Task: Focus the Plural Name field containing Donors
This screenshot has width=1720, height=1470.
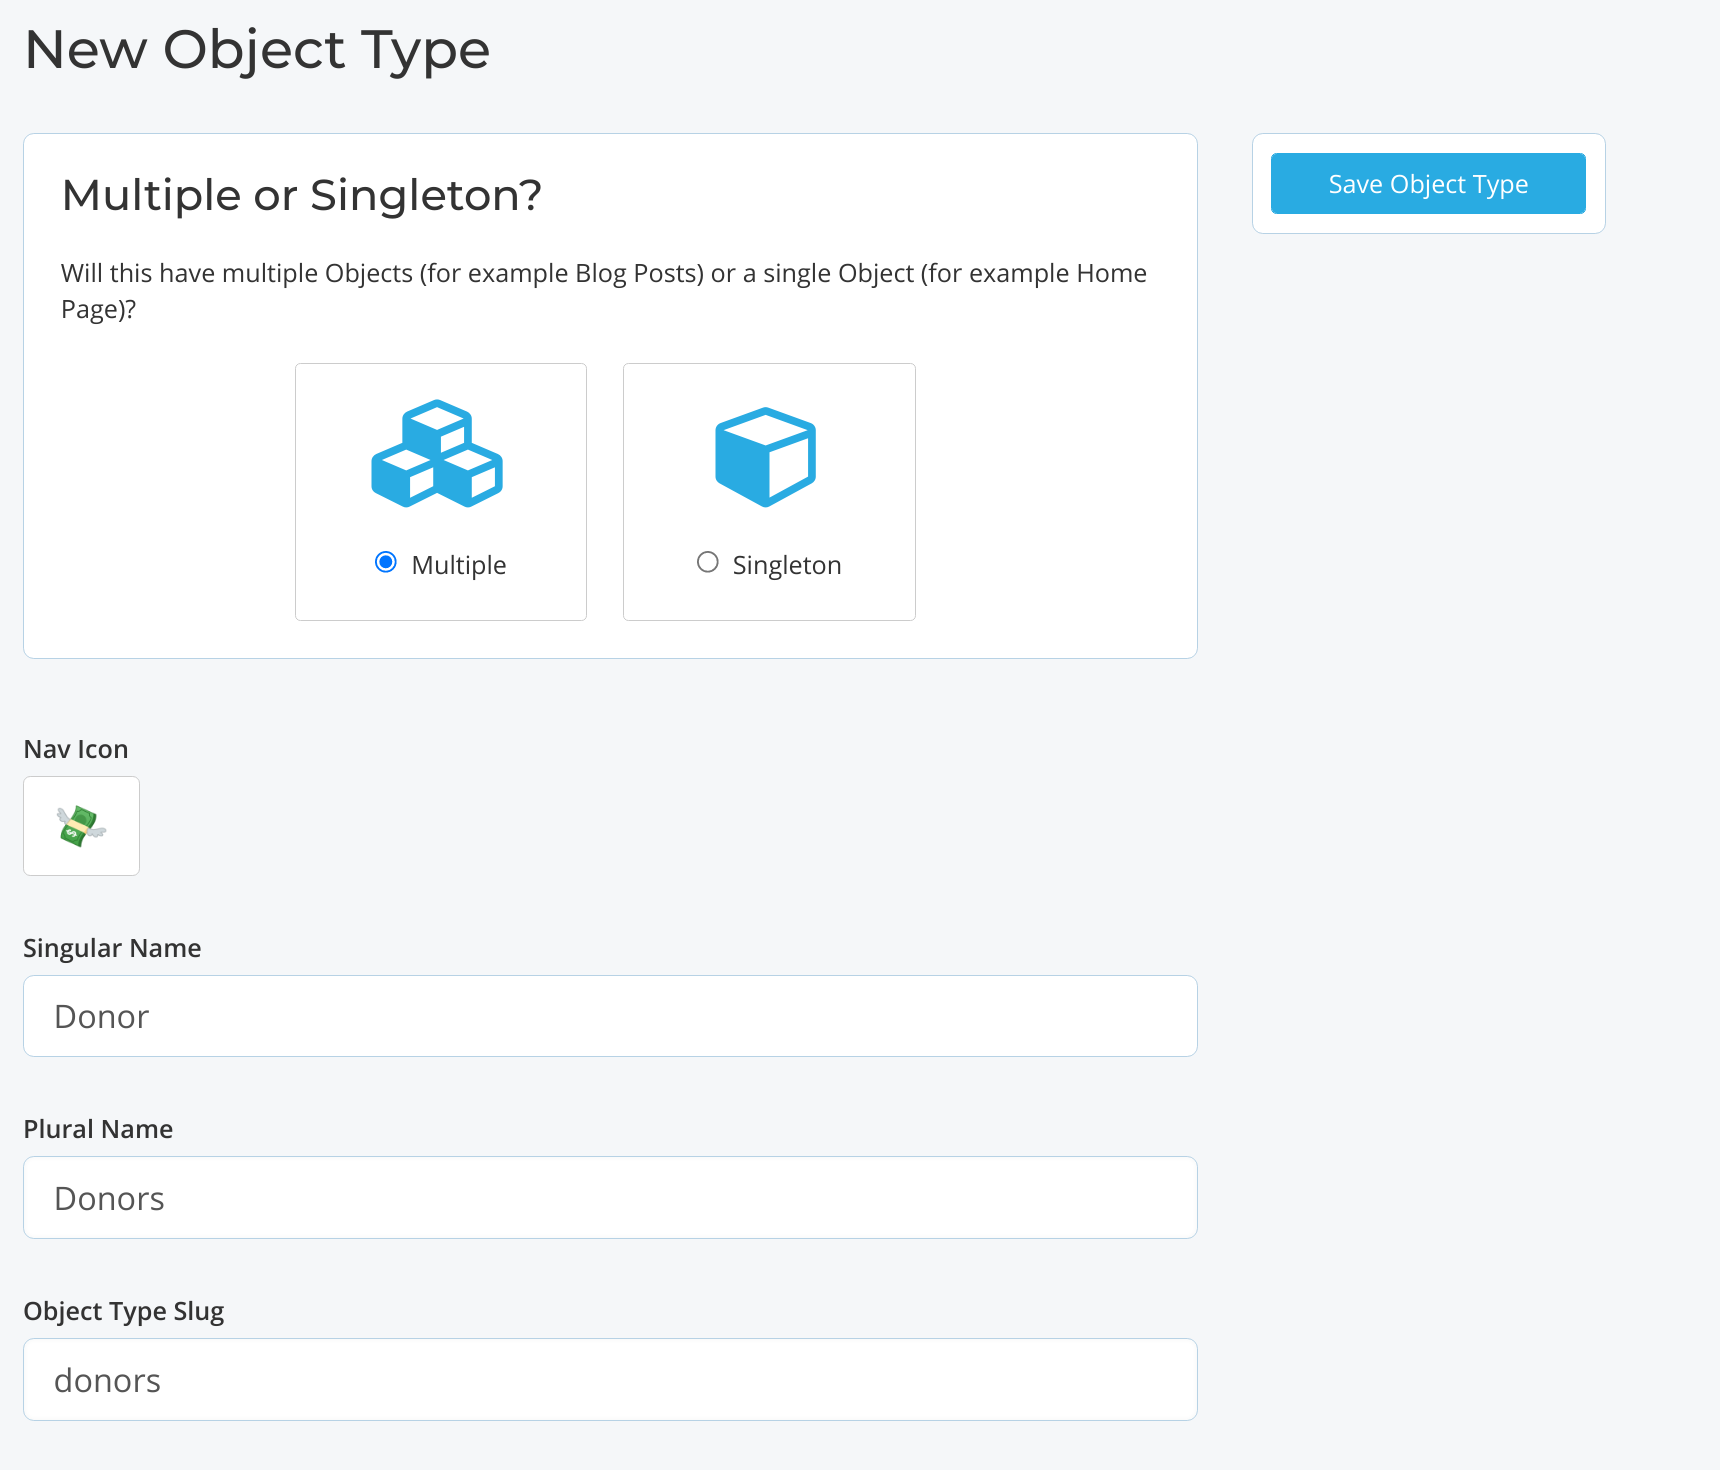Action: pos(610,1198)
